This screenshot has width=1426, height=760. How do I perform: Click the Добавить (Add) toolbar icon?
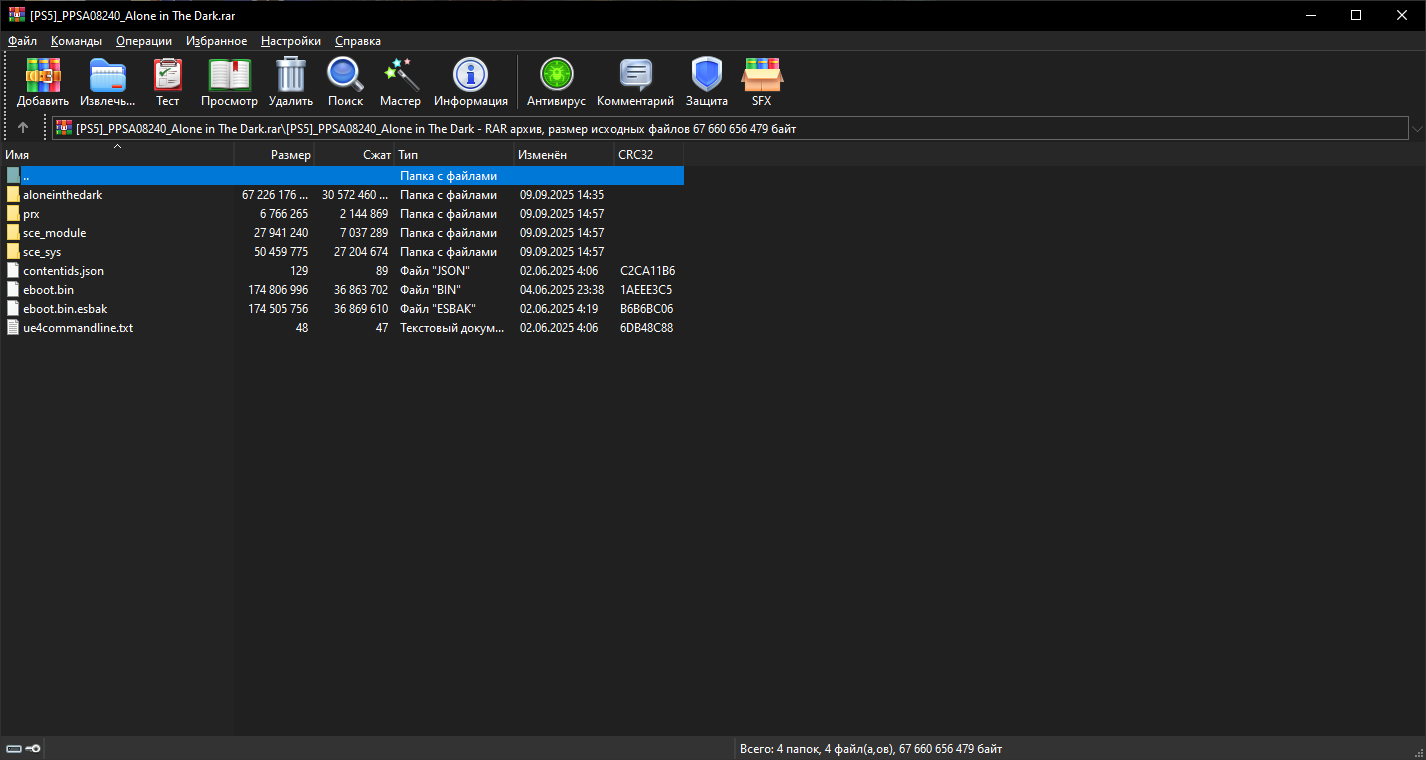43,74
